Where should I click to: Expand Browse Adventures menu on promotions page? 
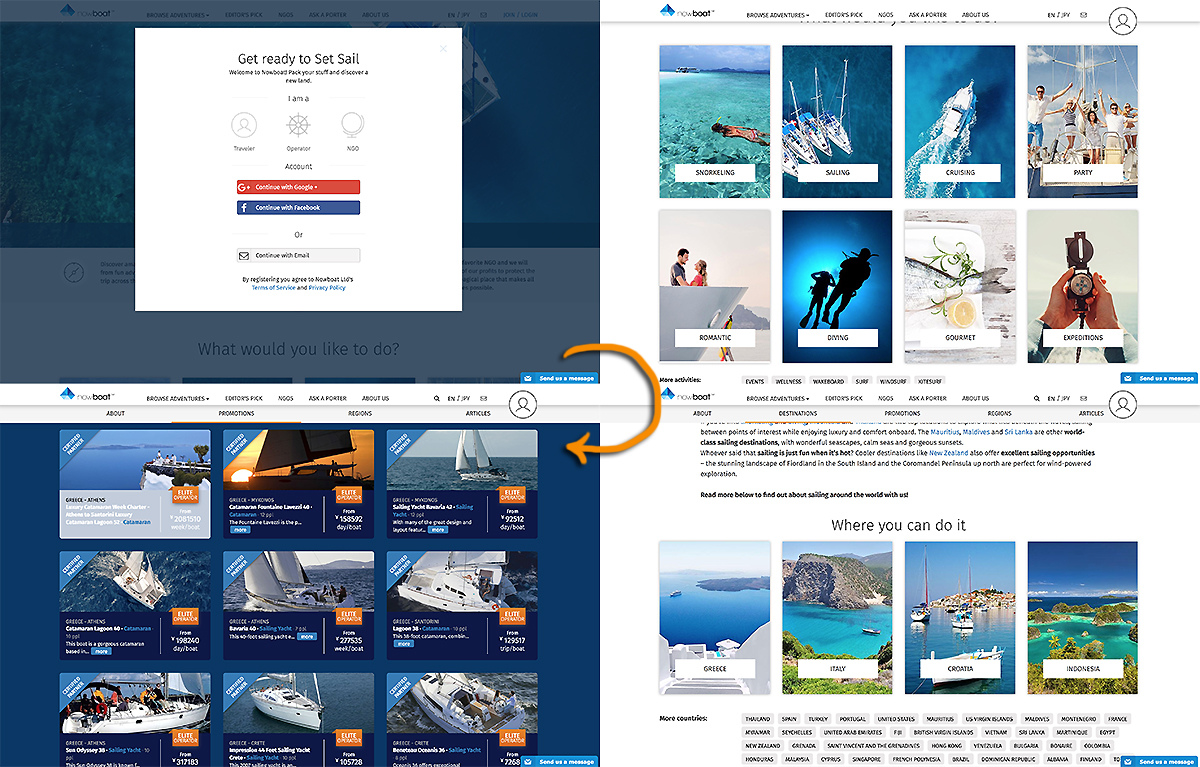tap(178, 398)
